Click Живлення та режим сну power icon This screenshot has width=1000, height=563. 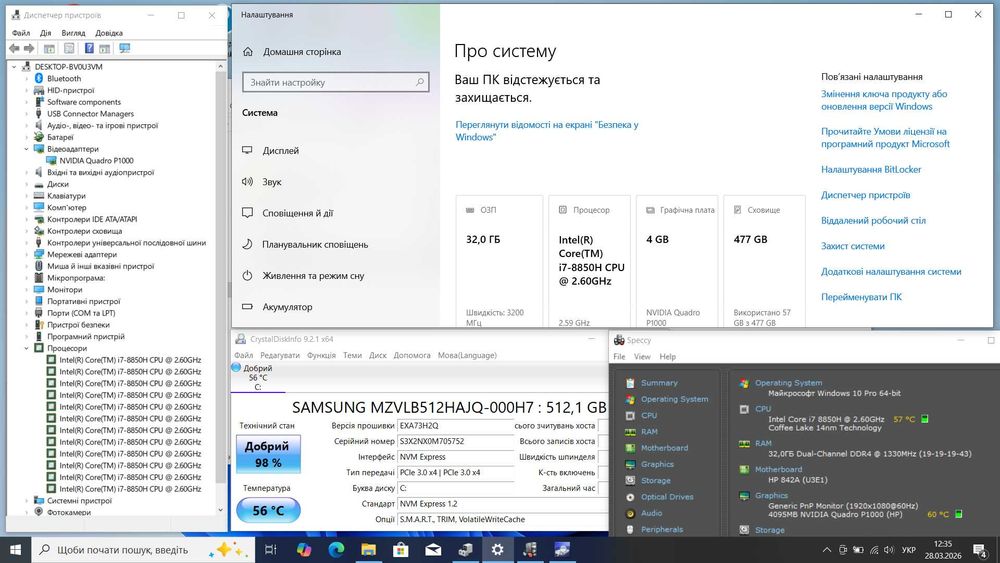click(247, 275)
